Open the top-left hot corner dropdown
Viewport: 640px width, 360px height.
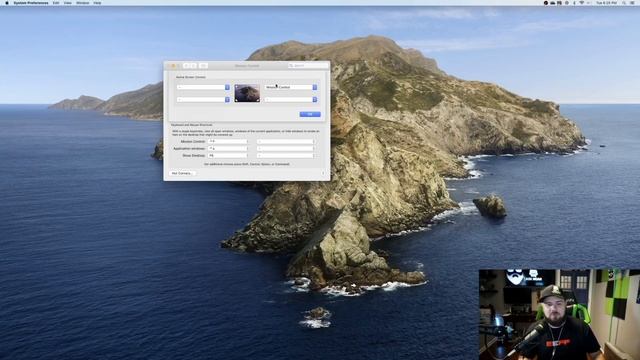(203, 87)
